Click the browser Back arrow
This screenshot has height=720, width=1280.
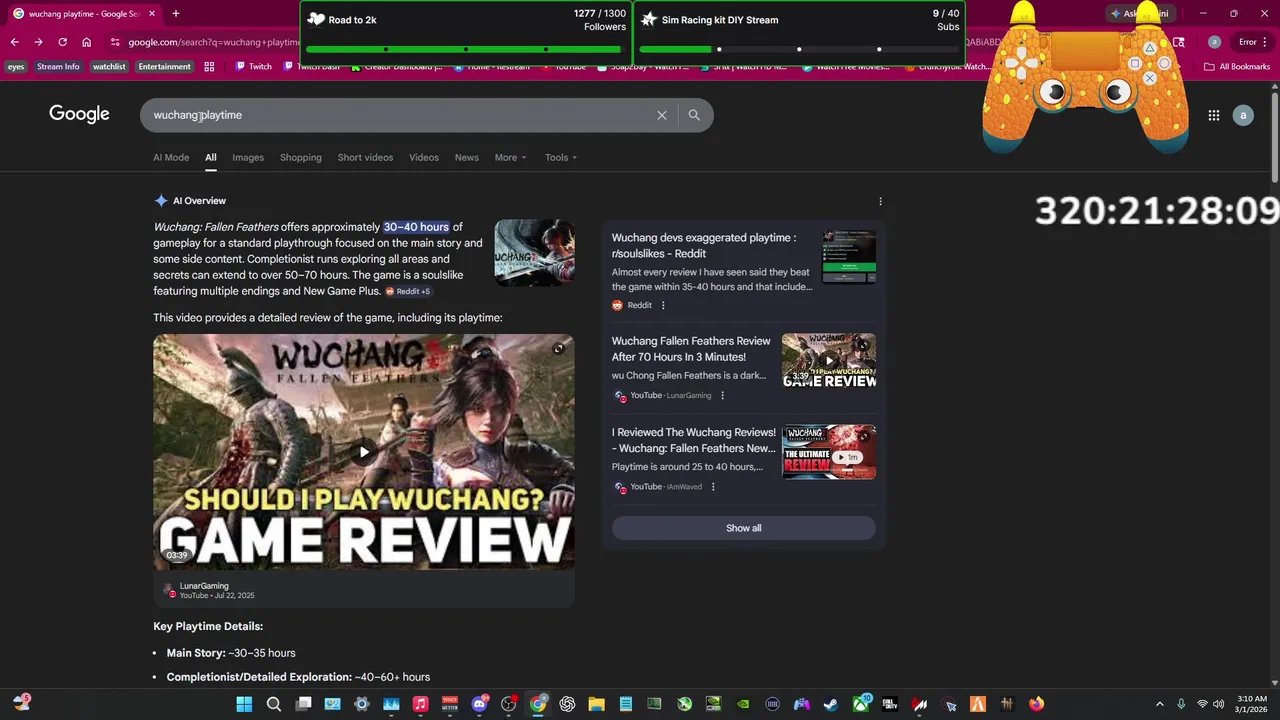coord(14,42)
